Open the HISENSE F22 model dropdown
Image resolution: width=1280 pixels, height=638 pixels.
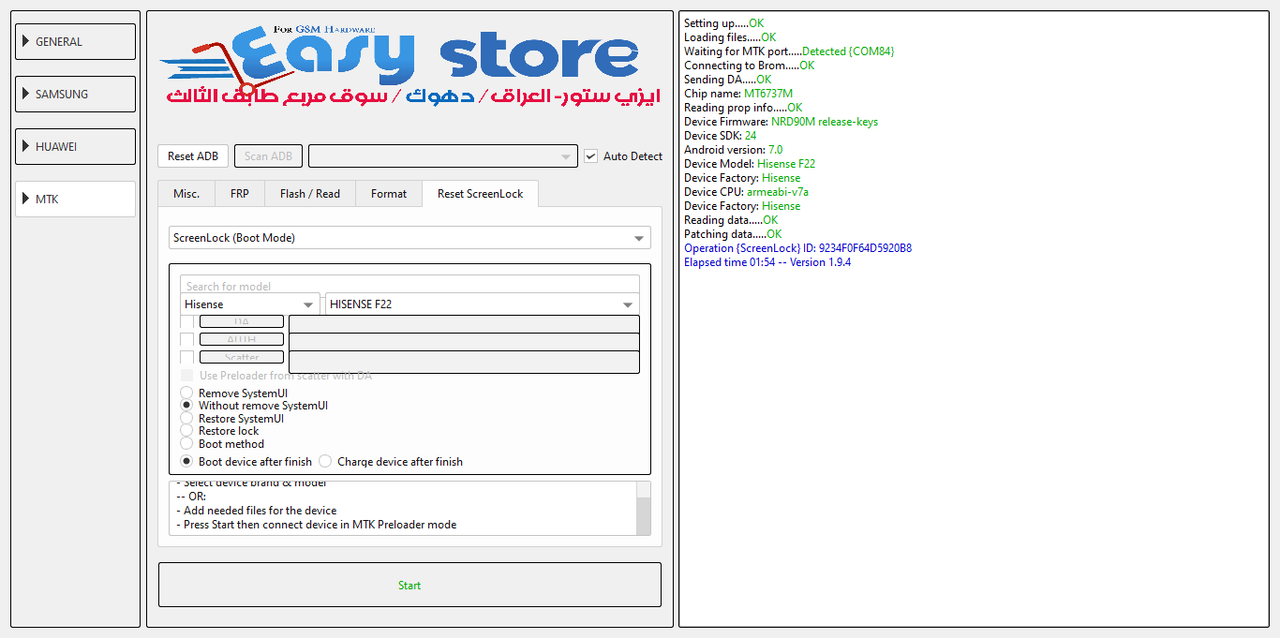point(482,304)
